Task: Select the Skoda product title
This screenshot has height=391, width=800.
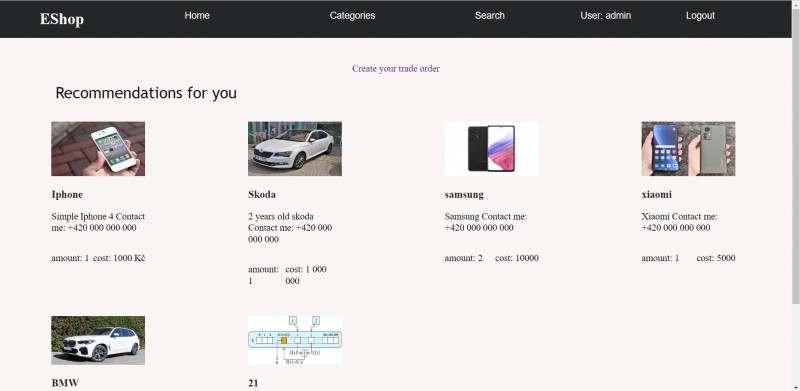Action: click(x=262, y=194)
